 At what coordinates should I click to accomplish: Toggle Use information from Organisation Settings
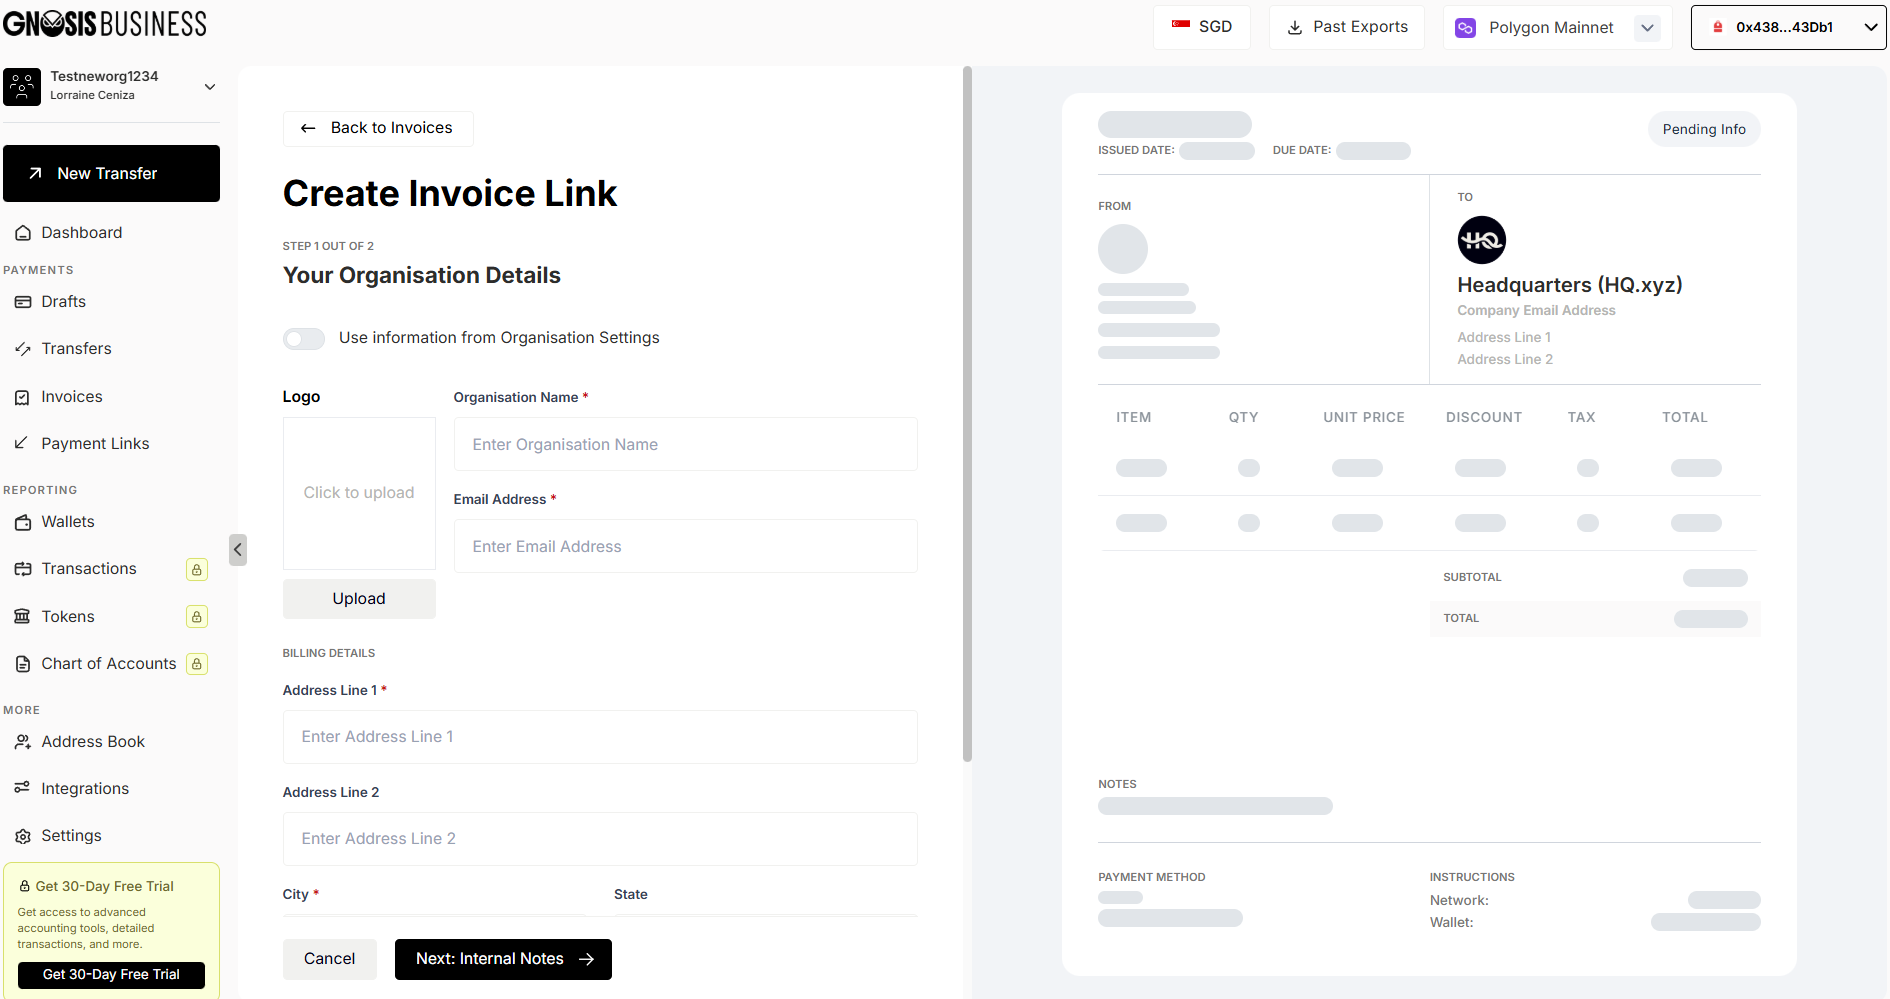[304, 339]
